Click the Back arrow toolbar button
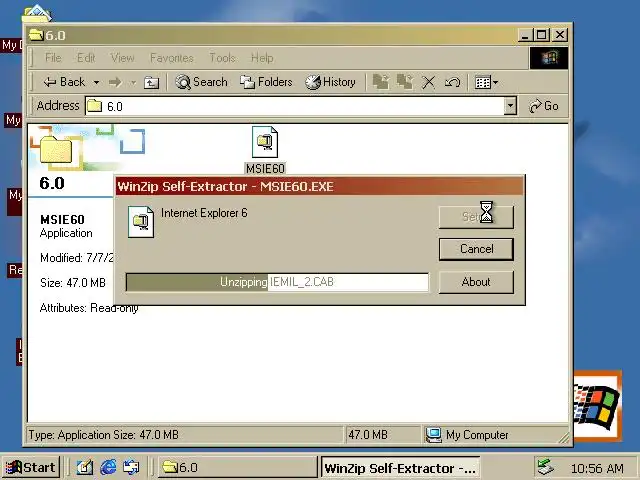The image size is (640, 480). (x=64, y=82)
